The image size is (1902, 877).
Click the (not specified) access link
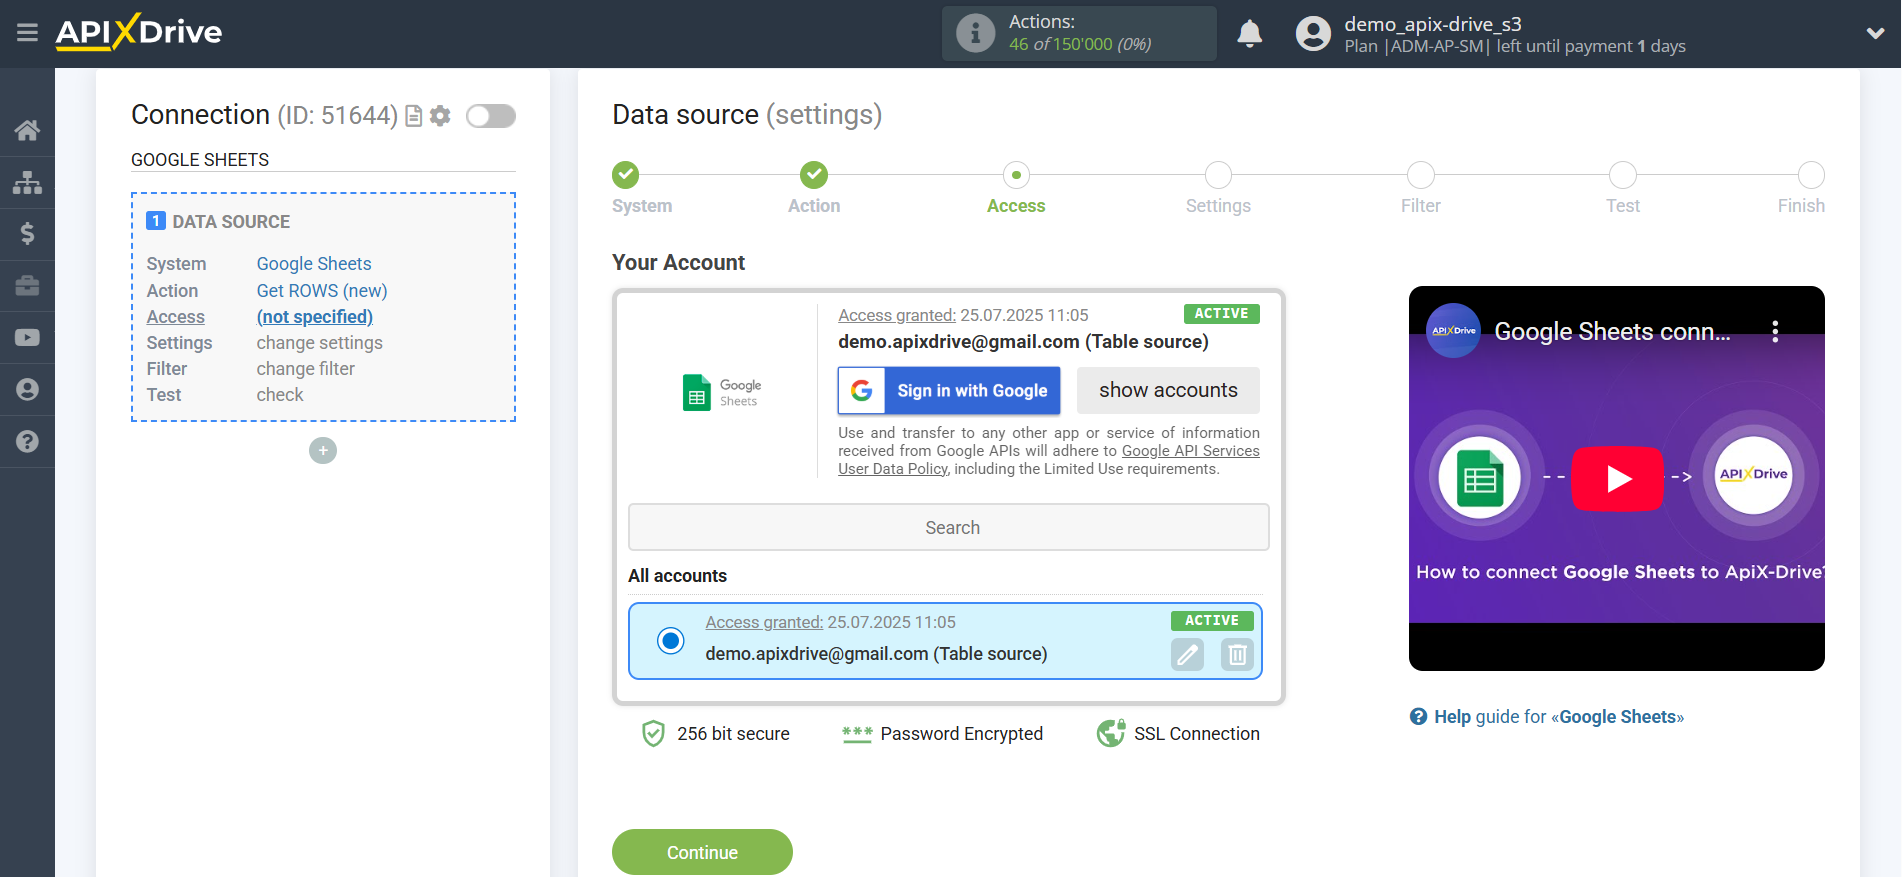(315, 317)
